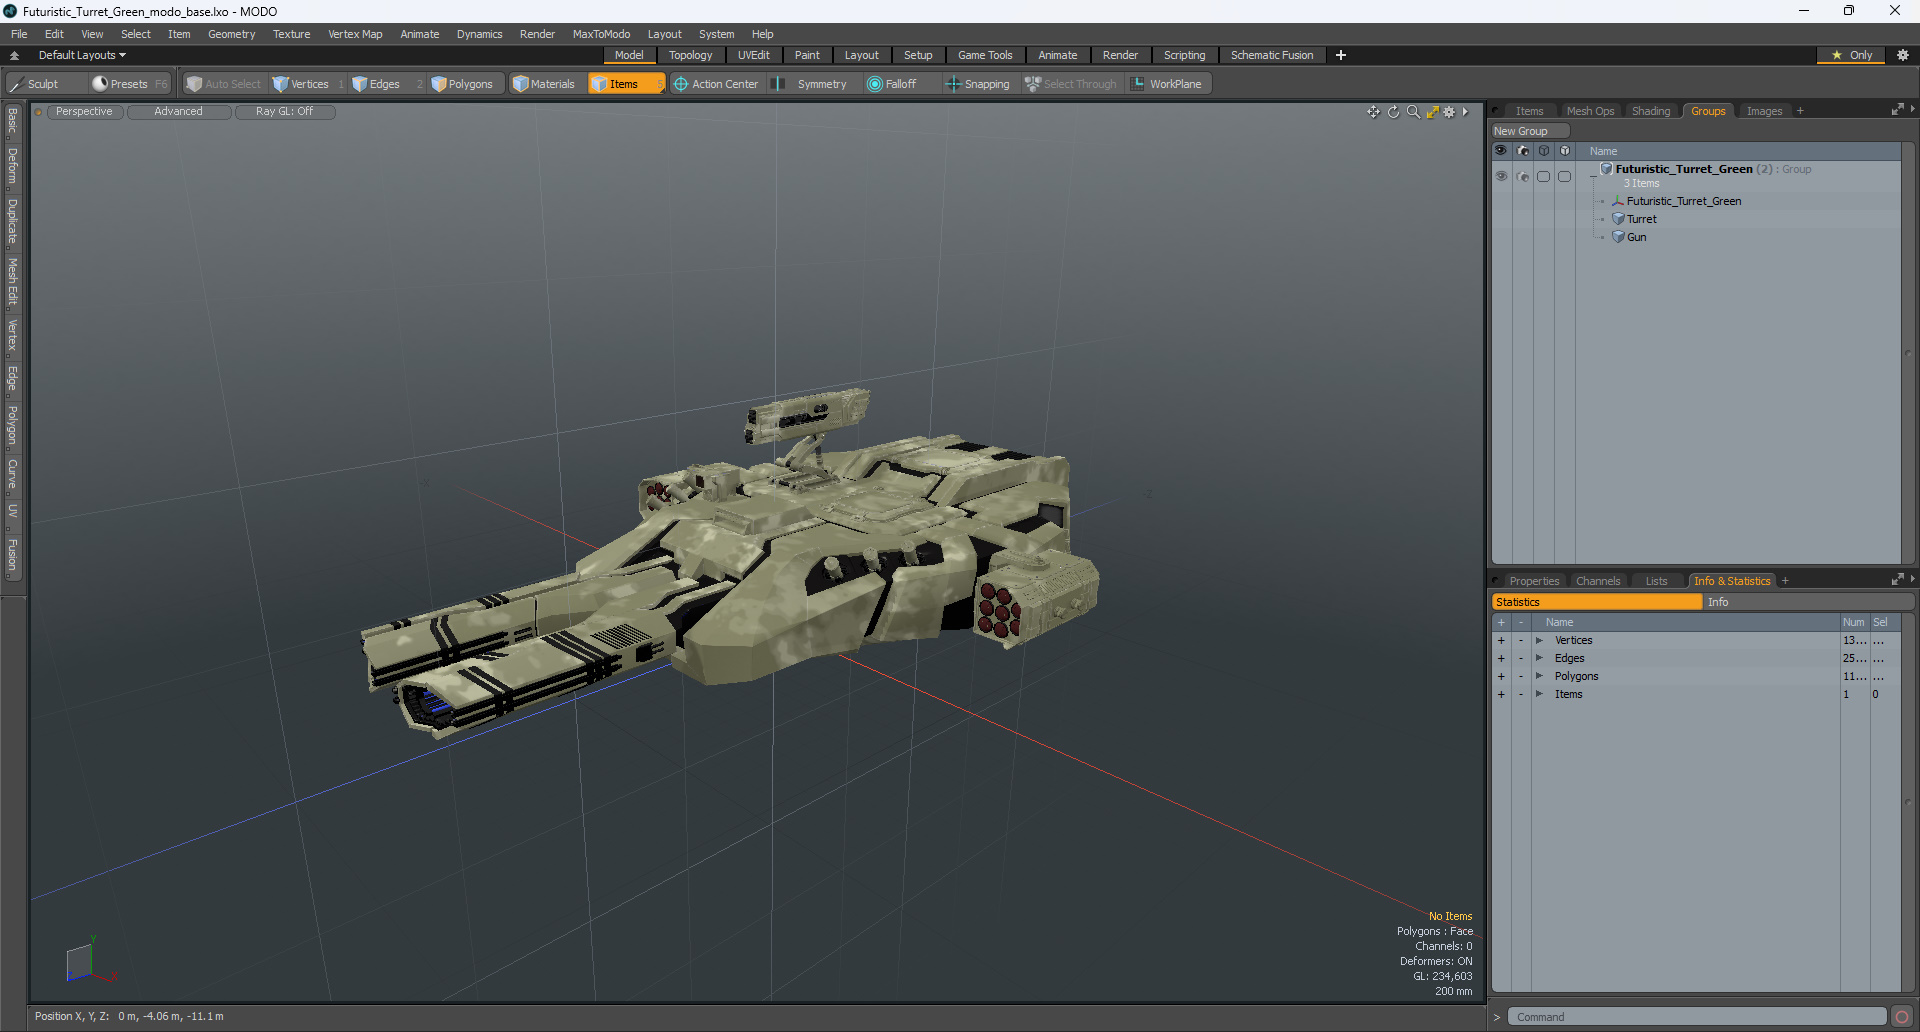Click the New Group button
Screen dimensions: 1920x1032
1530,131
